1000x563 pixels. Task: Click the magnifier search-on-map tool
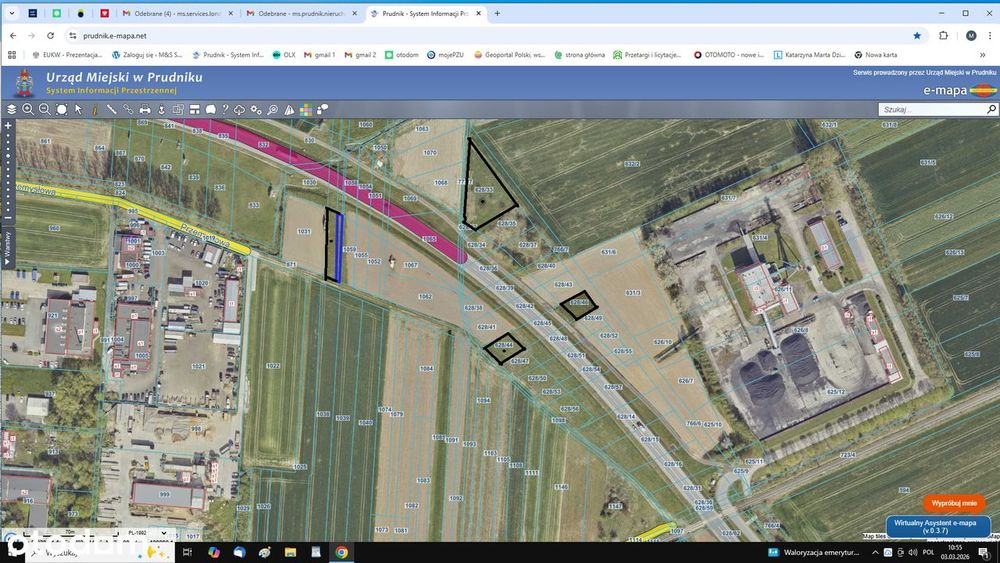273,110
